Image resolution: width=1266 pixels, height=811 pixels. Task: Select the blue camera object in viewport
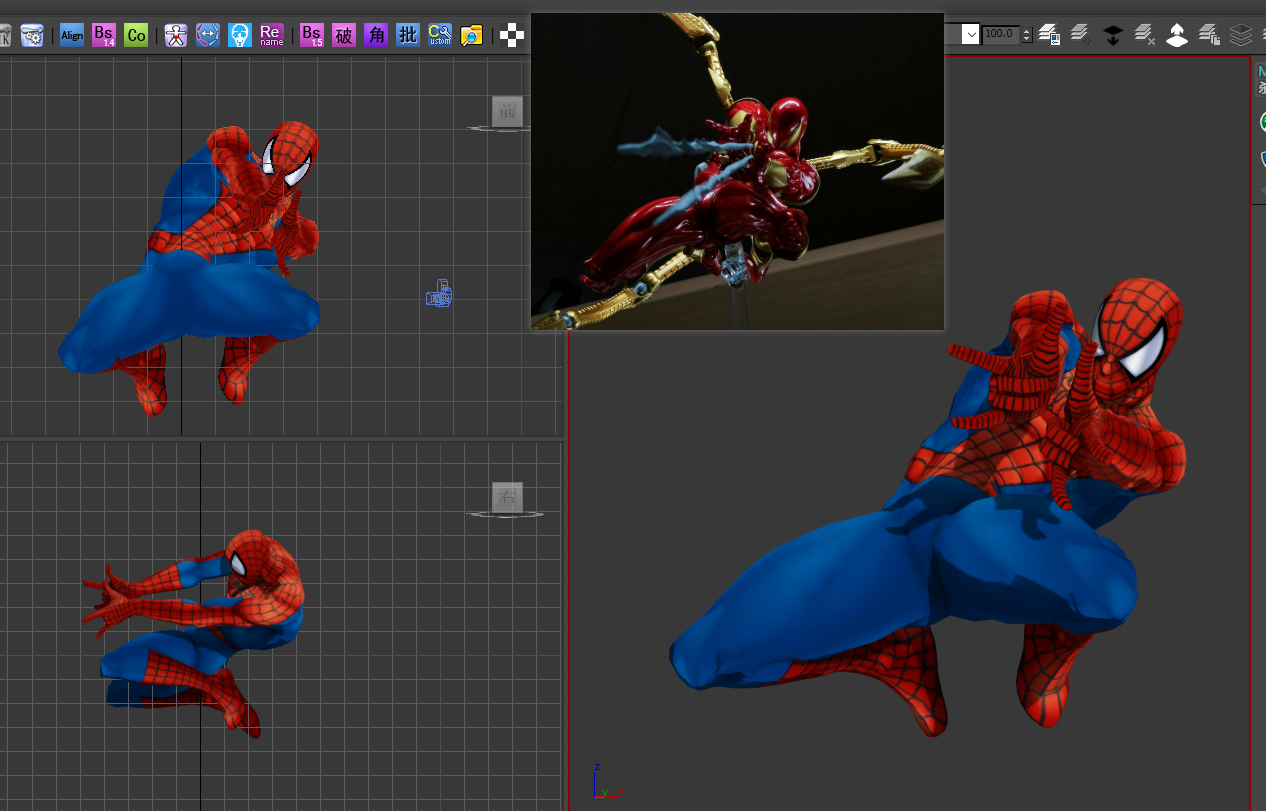pos(439,294)
